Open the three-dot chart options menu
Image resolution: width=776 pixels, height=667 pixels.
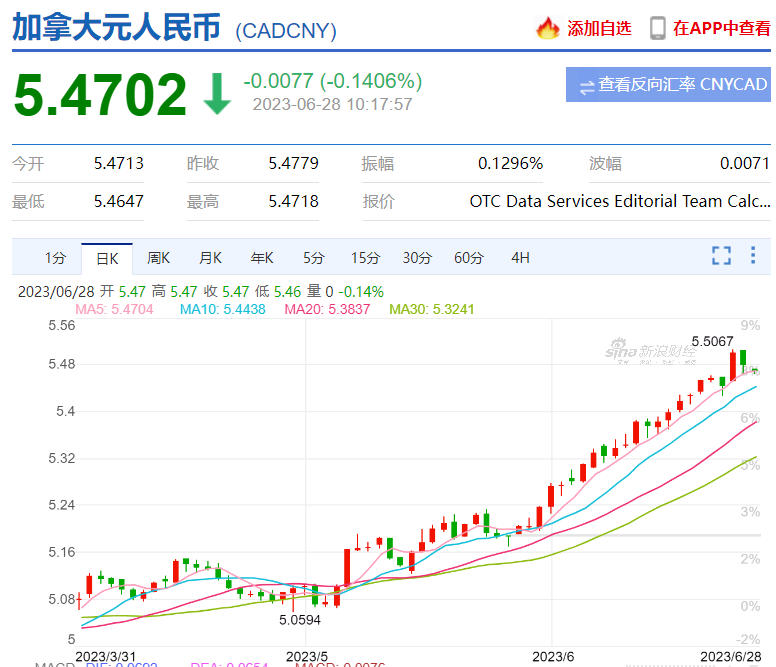753,256
